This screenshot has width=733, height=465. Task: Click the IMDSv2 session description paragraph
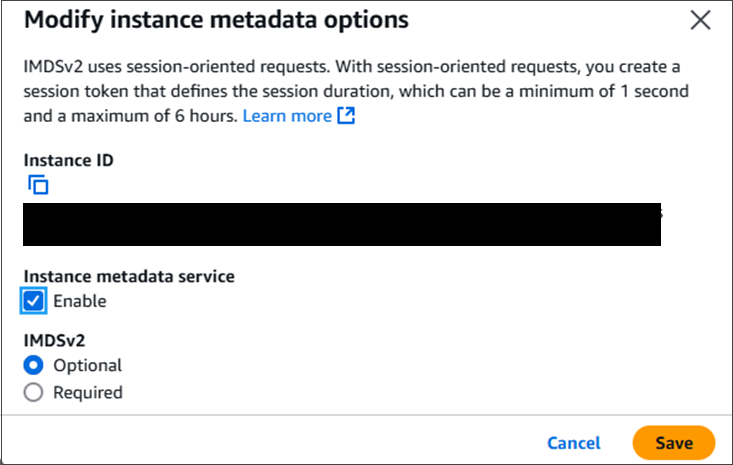[356, 91]
